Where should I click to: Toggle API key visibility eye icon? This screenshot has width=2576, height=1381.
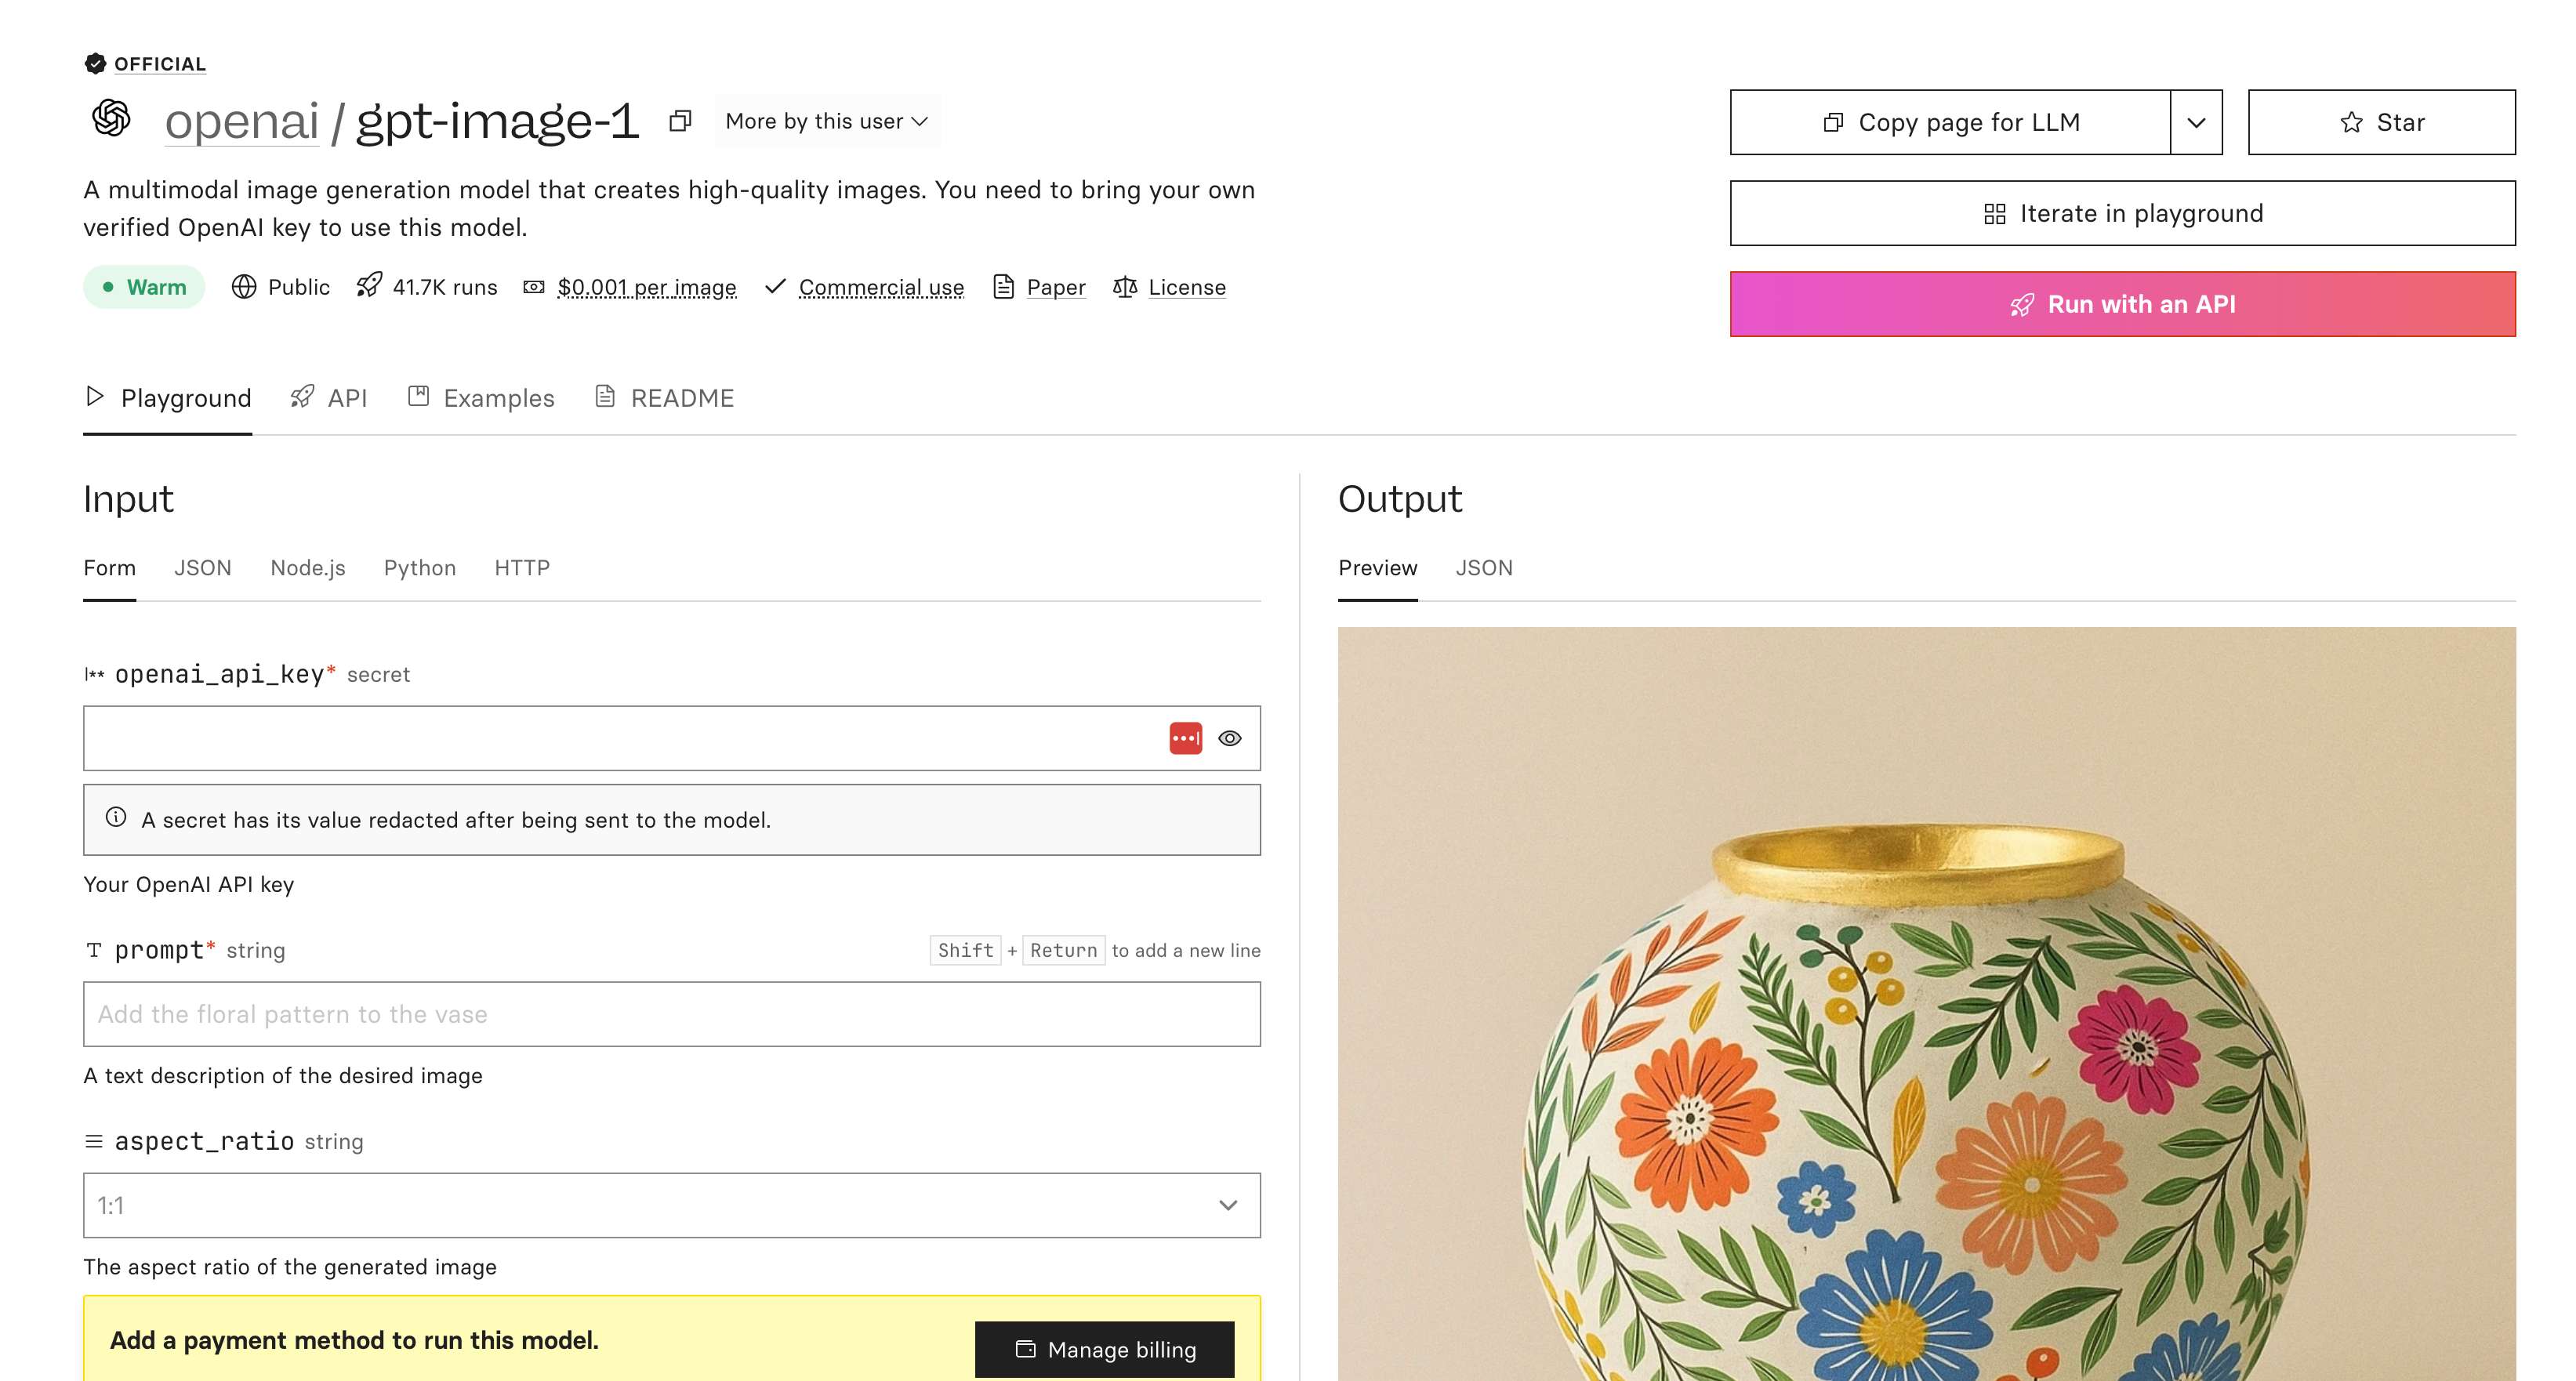(x=1229, y=738)
